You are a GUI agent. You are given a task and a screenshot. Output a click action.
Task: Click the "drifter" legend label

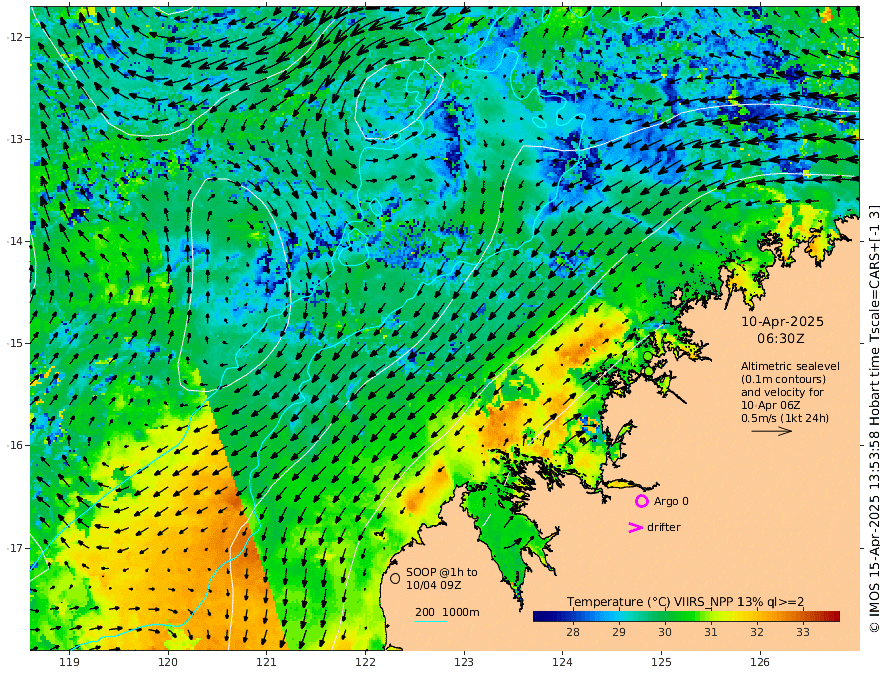click(664, 527)
